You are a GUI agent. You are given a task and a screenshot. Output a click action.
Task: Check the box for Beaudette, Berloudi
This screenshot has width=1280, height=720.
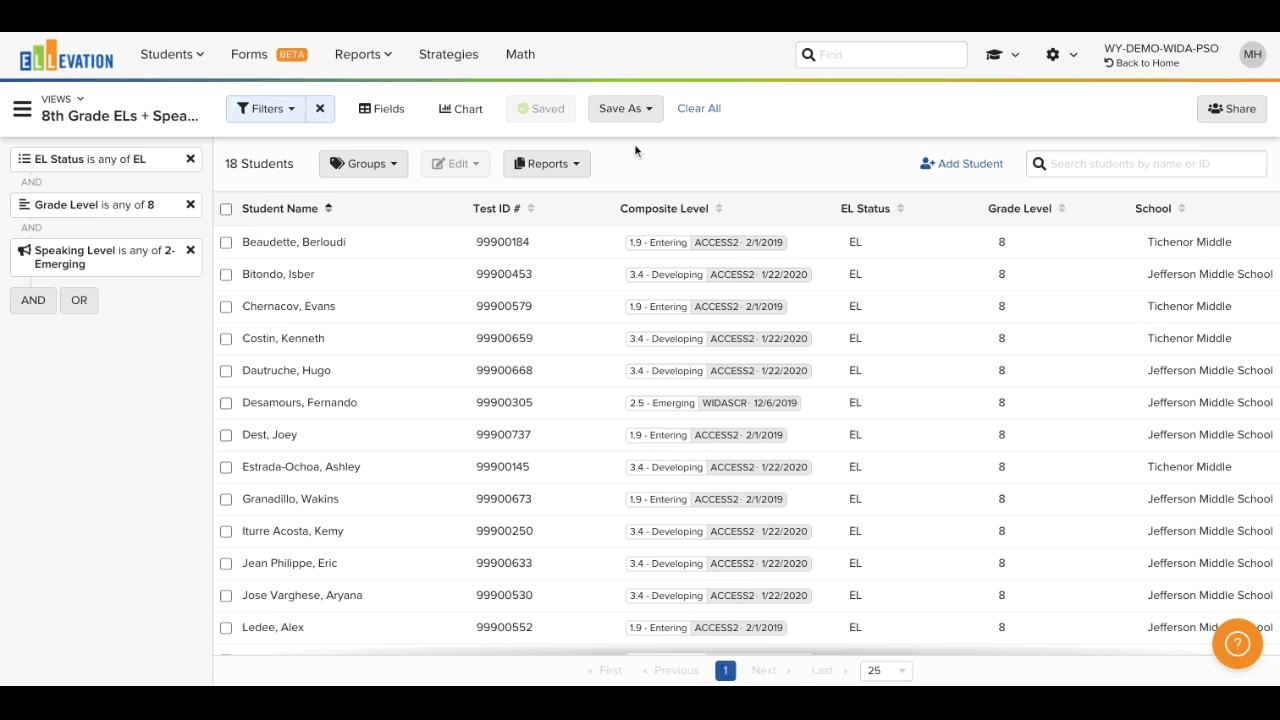[x=226, y=243]
